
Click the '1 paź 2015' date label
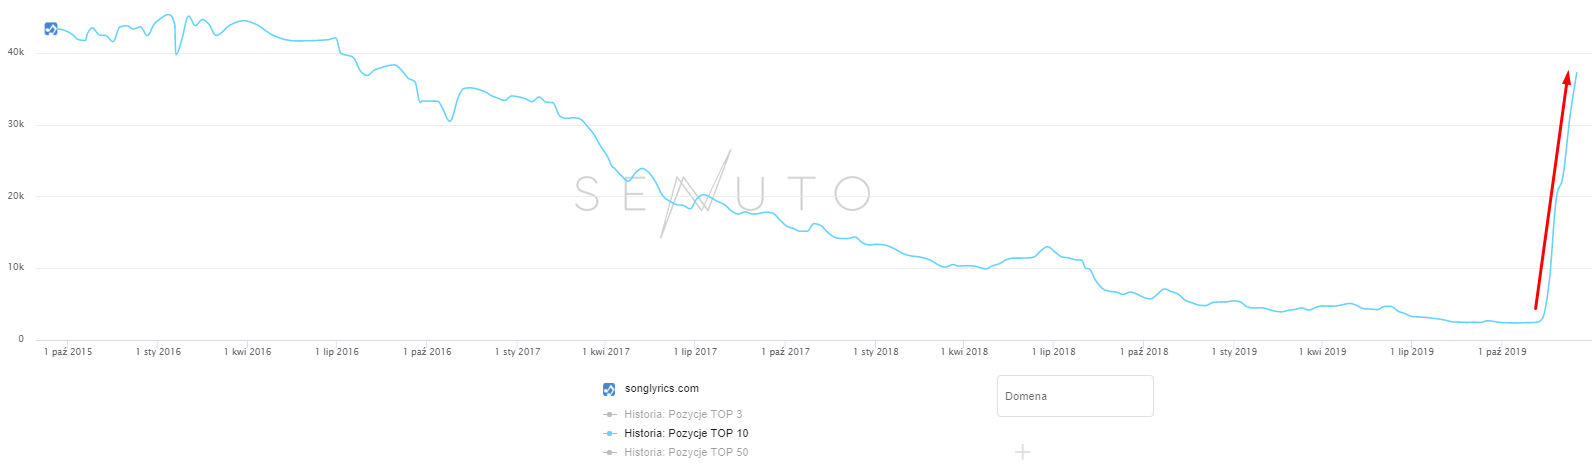click(x=68, y=352)
